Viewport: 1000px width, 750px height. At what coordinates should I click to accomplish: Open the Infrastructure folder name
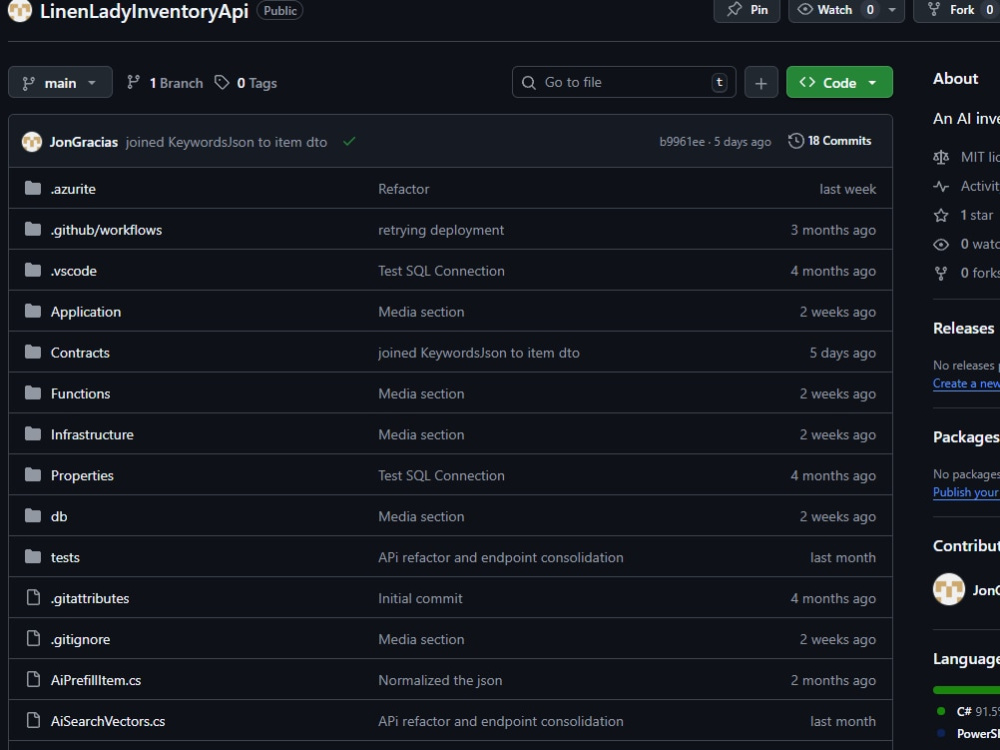(x=92, y=434)
